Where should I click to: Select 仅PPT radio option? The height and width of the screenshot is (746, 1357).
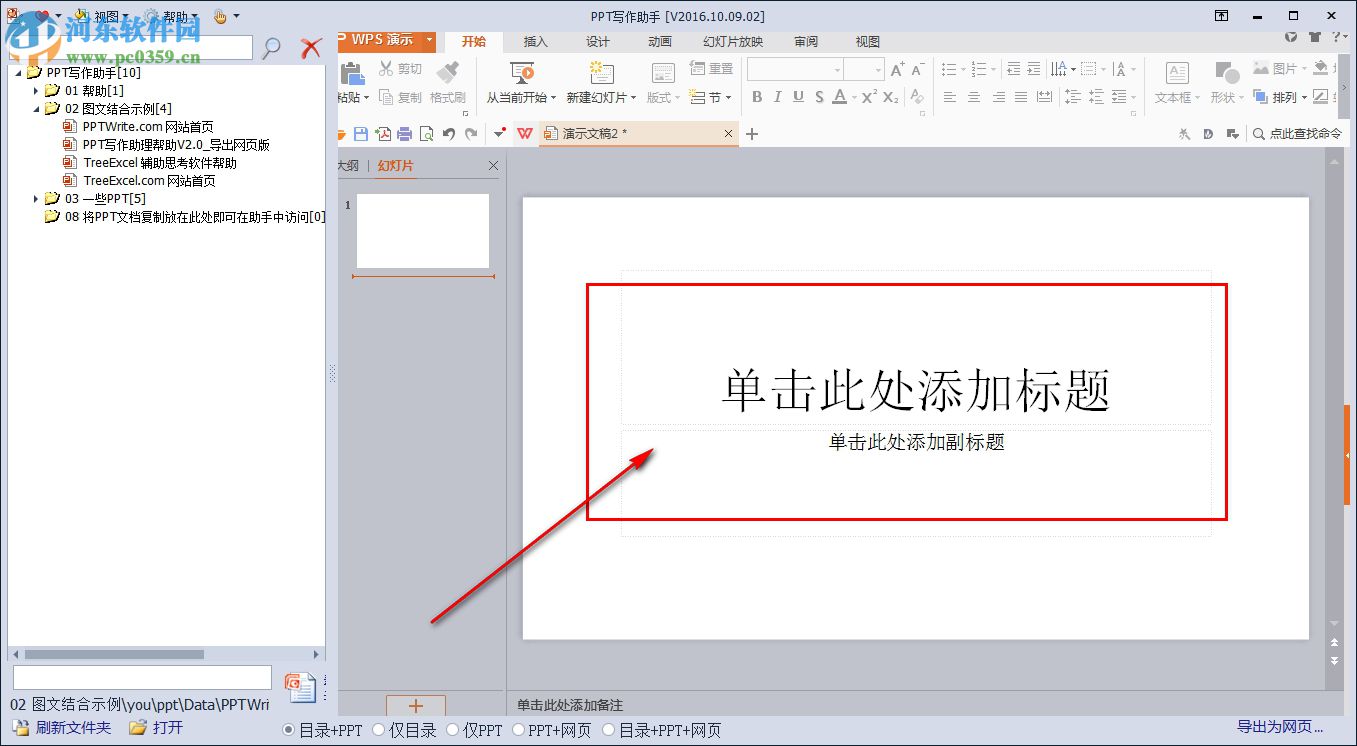click(453, 730)
